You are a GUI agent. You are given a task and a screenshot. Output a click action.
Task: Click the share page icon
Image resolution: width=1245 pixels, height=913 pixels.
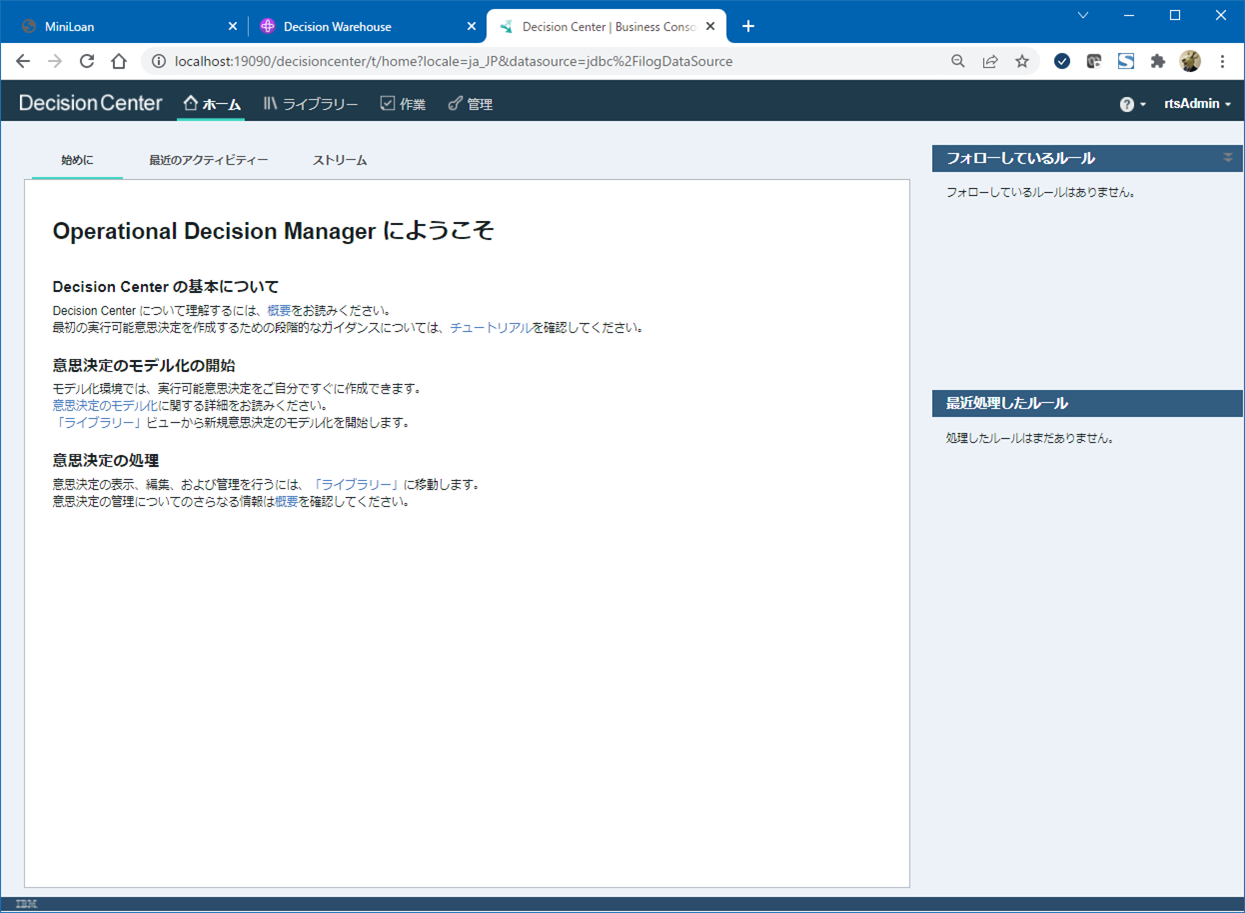[x=990, y=61]
